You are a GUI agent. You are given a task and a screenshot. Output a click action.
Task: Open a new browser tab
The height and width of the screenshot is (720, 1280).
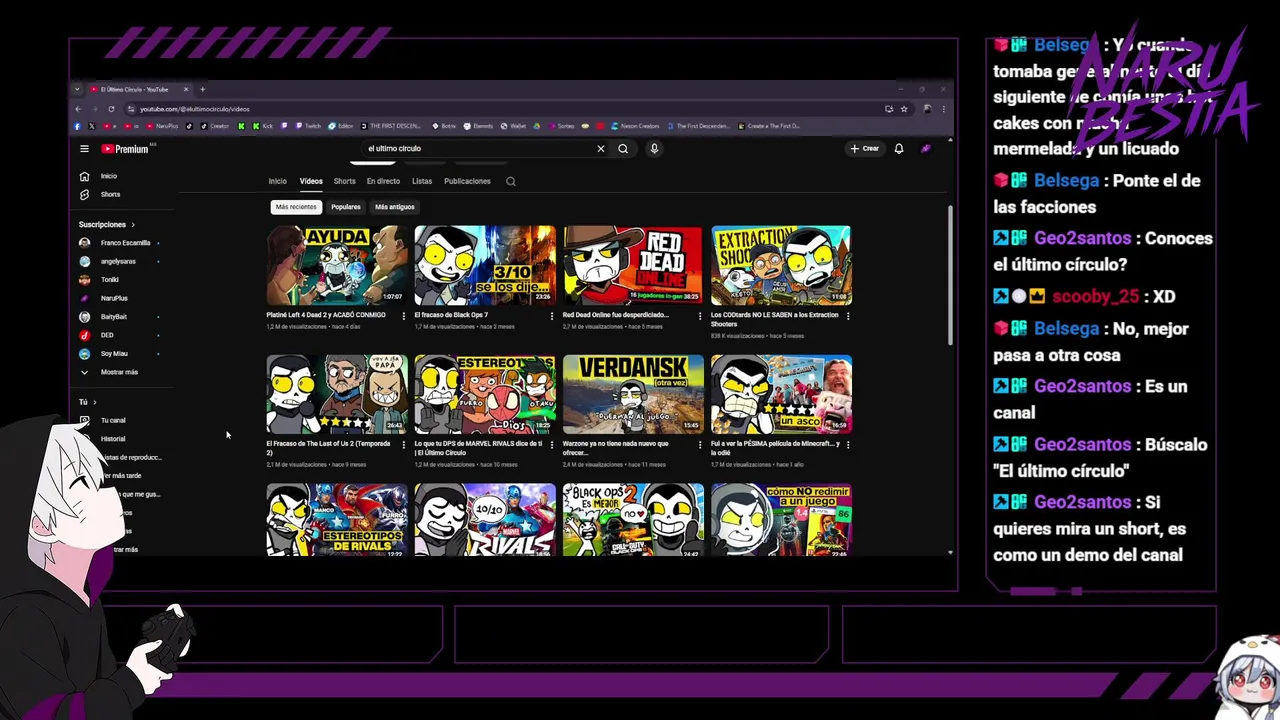(x=203, y=89)
